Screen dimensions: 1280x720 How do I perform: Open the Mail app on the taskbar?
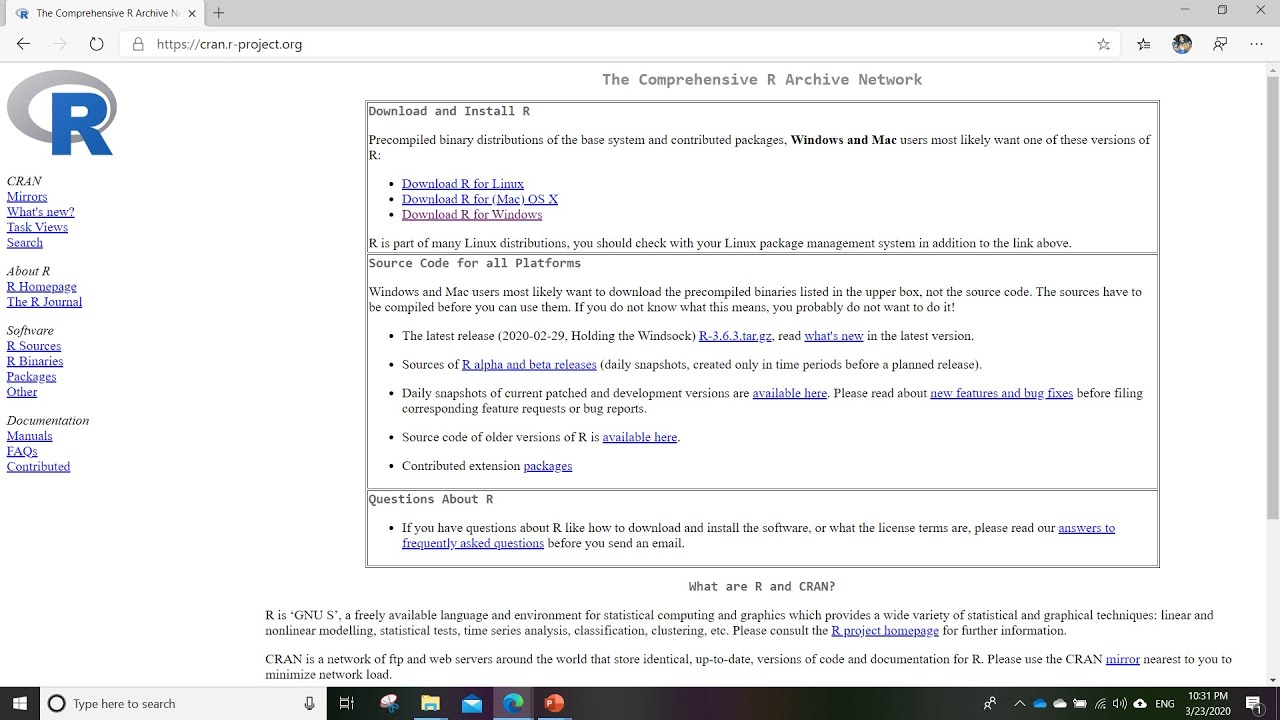pyautogui.click(x=472, y=704)
